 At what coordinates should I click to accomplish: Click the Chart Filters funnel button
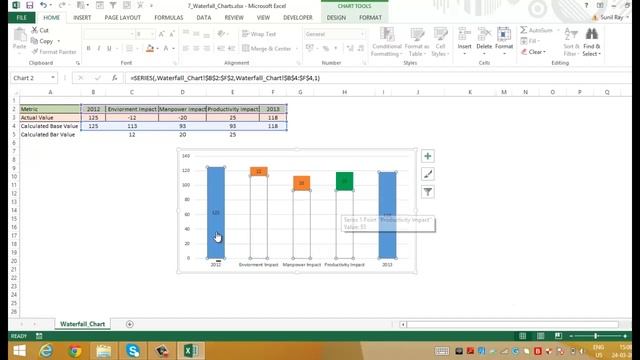[427, 192]
